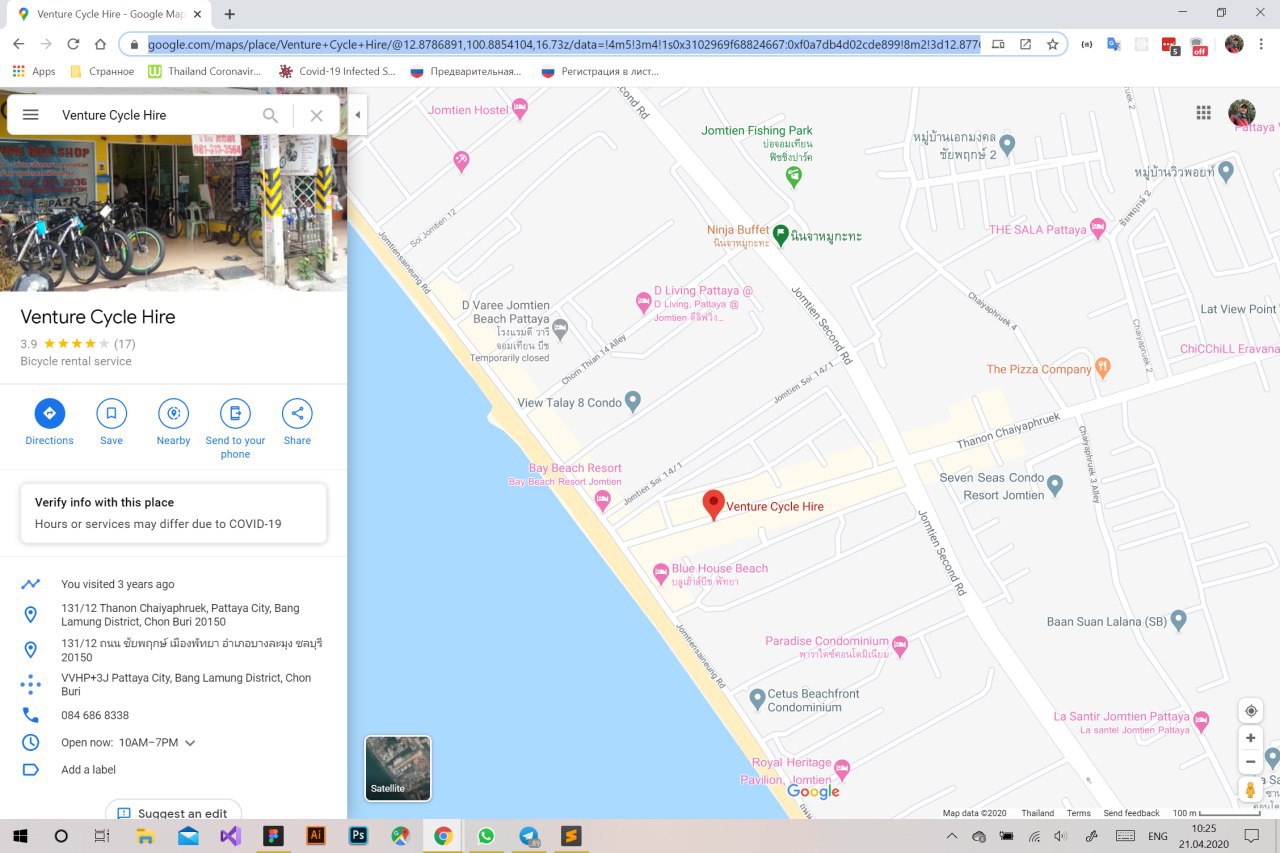Screen dimensions: 1280x853
Task: Click The Pizza Company restaurant marker
Action: 1102,368
